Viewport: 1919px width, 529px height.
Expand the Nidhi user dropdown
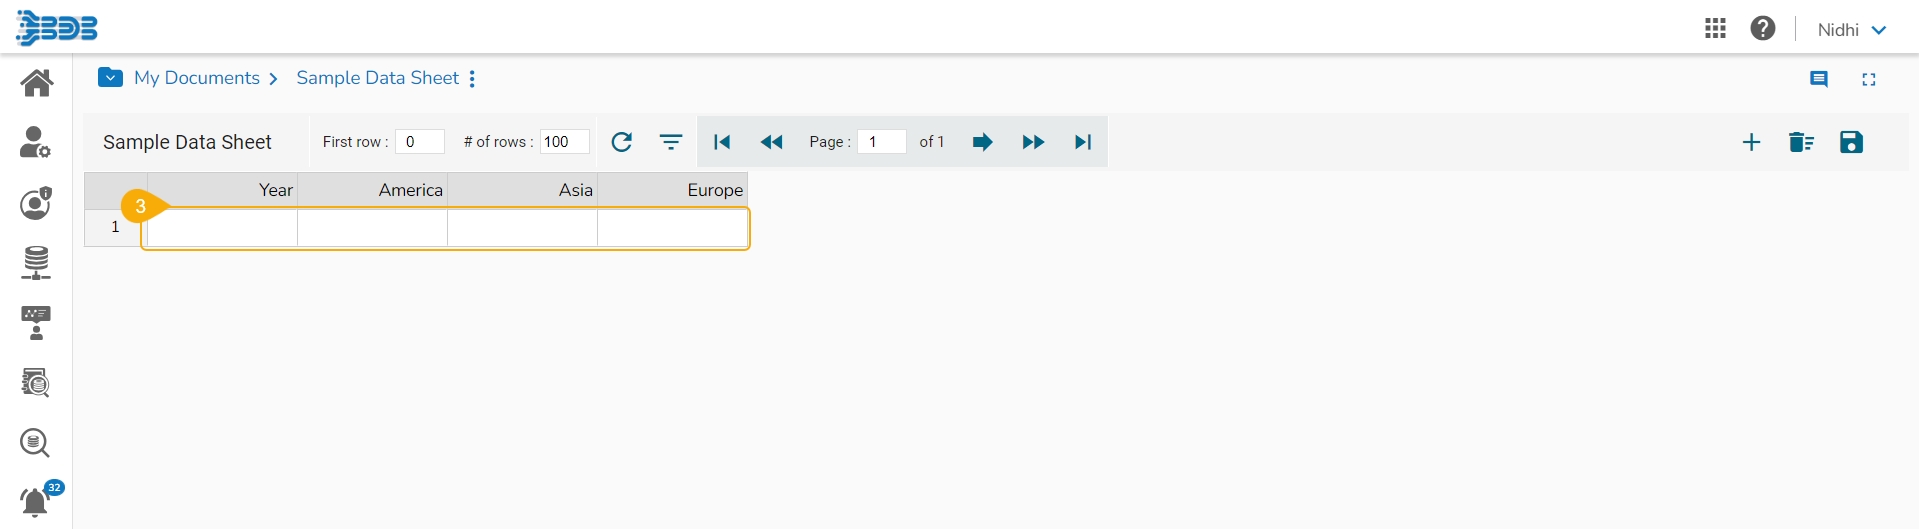(x=1852, y=30)
